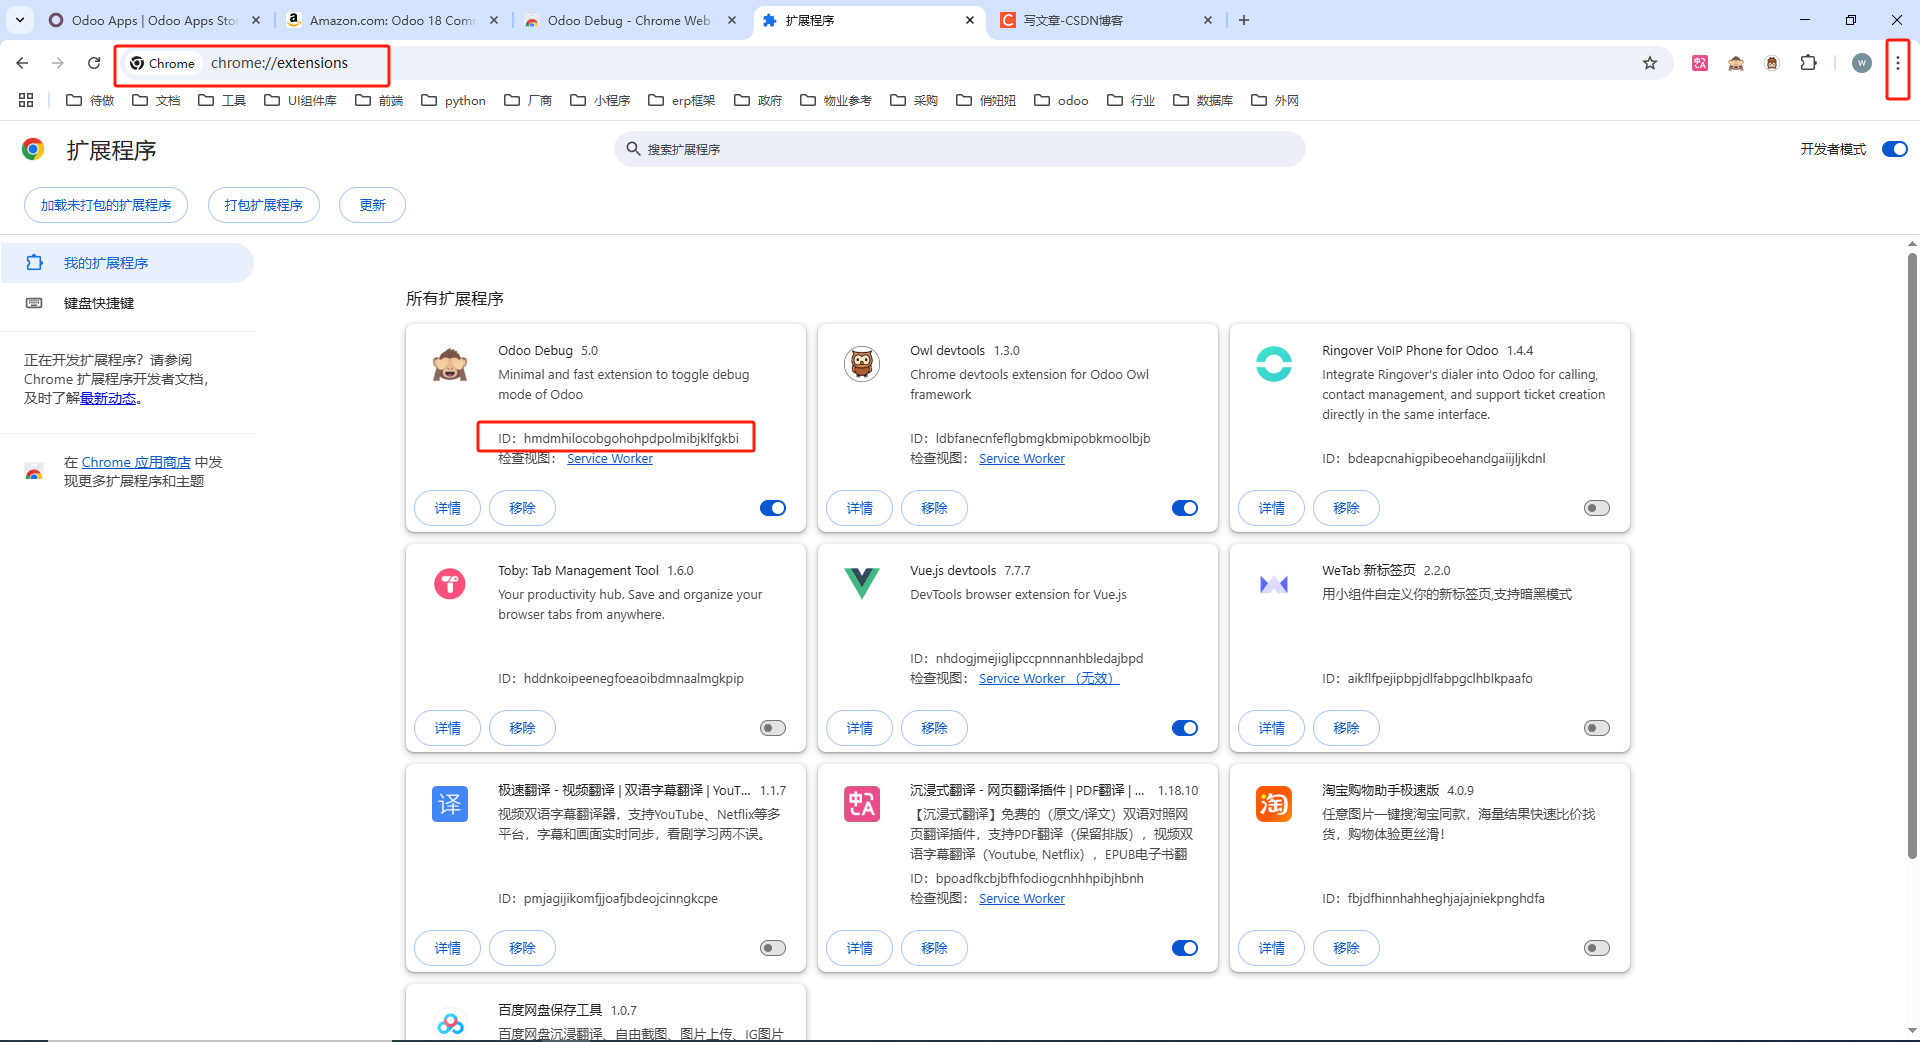Open the Chrome three-dot menu
The image size is (1920, 1042).
coord(1898,62)
